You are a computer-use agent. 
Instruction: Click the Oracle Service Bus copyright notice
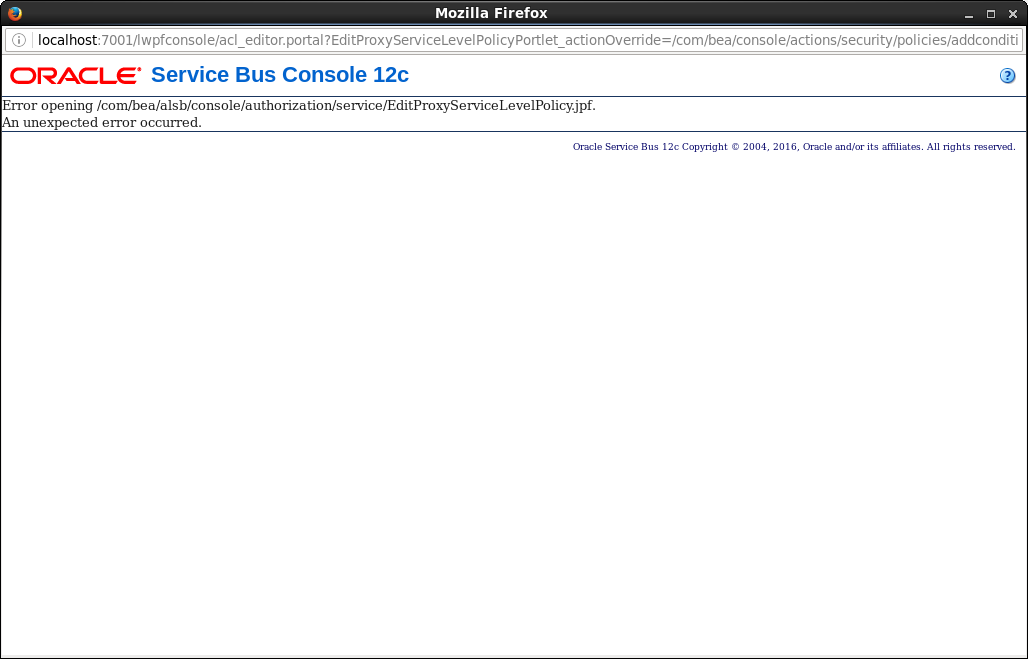(x=793, y=147)
